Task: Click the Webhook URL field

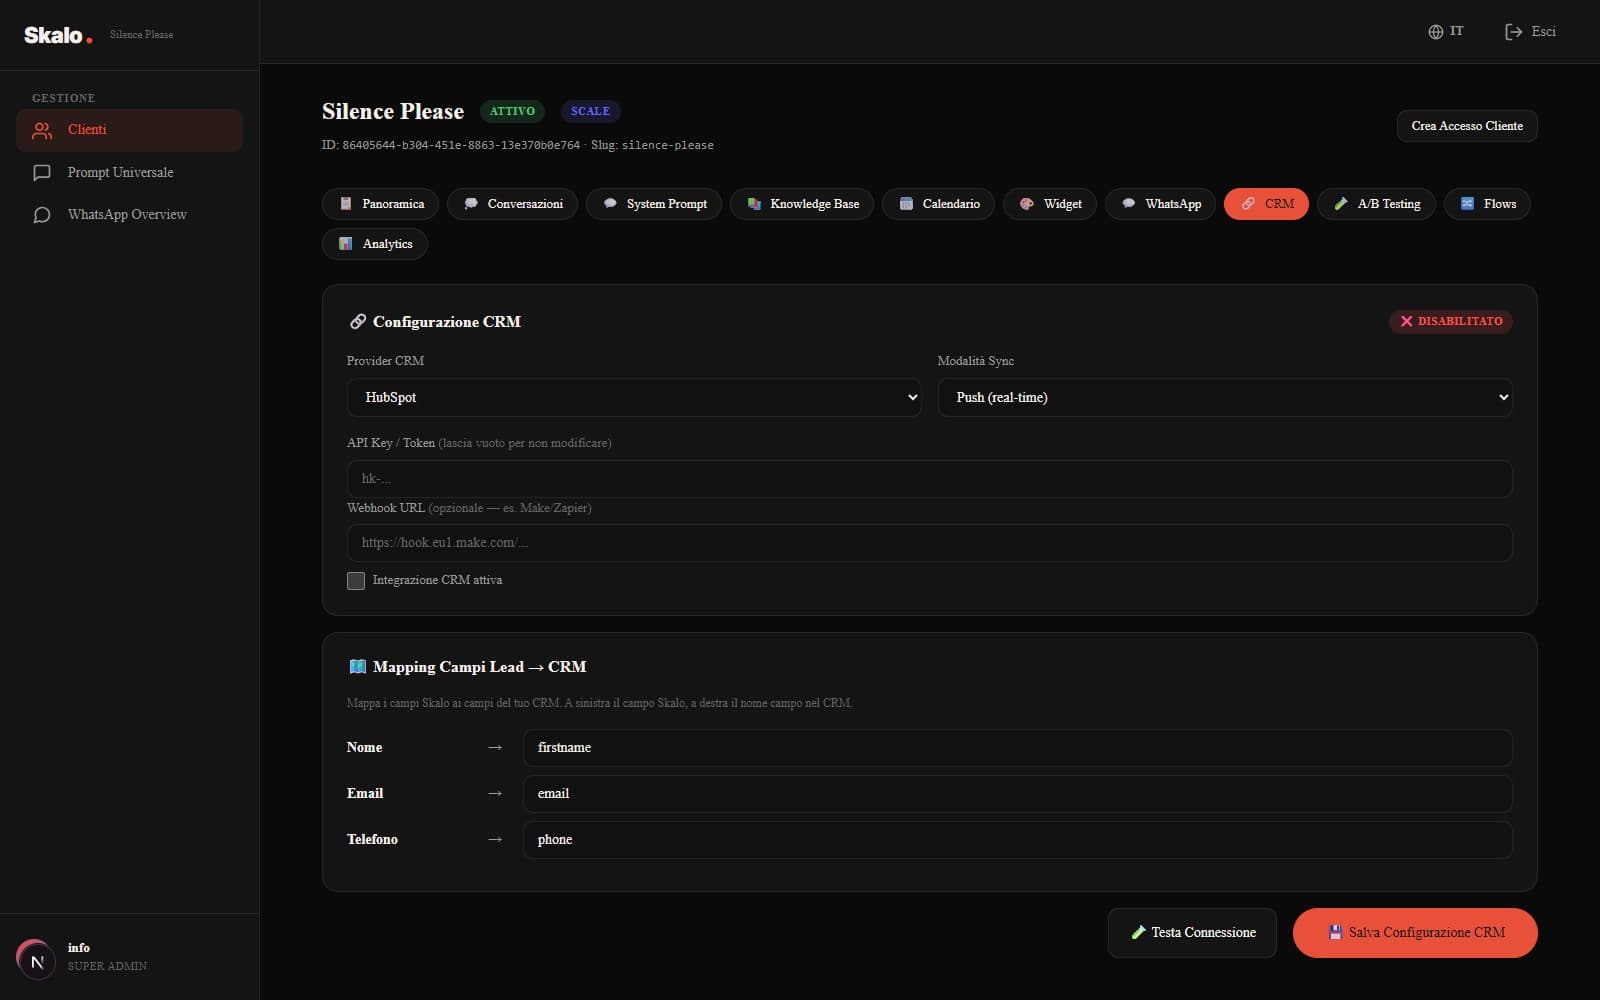Action: pyautogui.click(x=929, y=543)
